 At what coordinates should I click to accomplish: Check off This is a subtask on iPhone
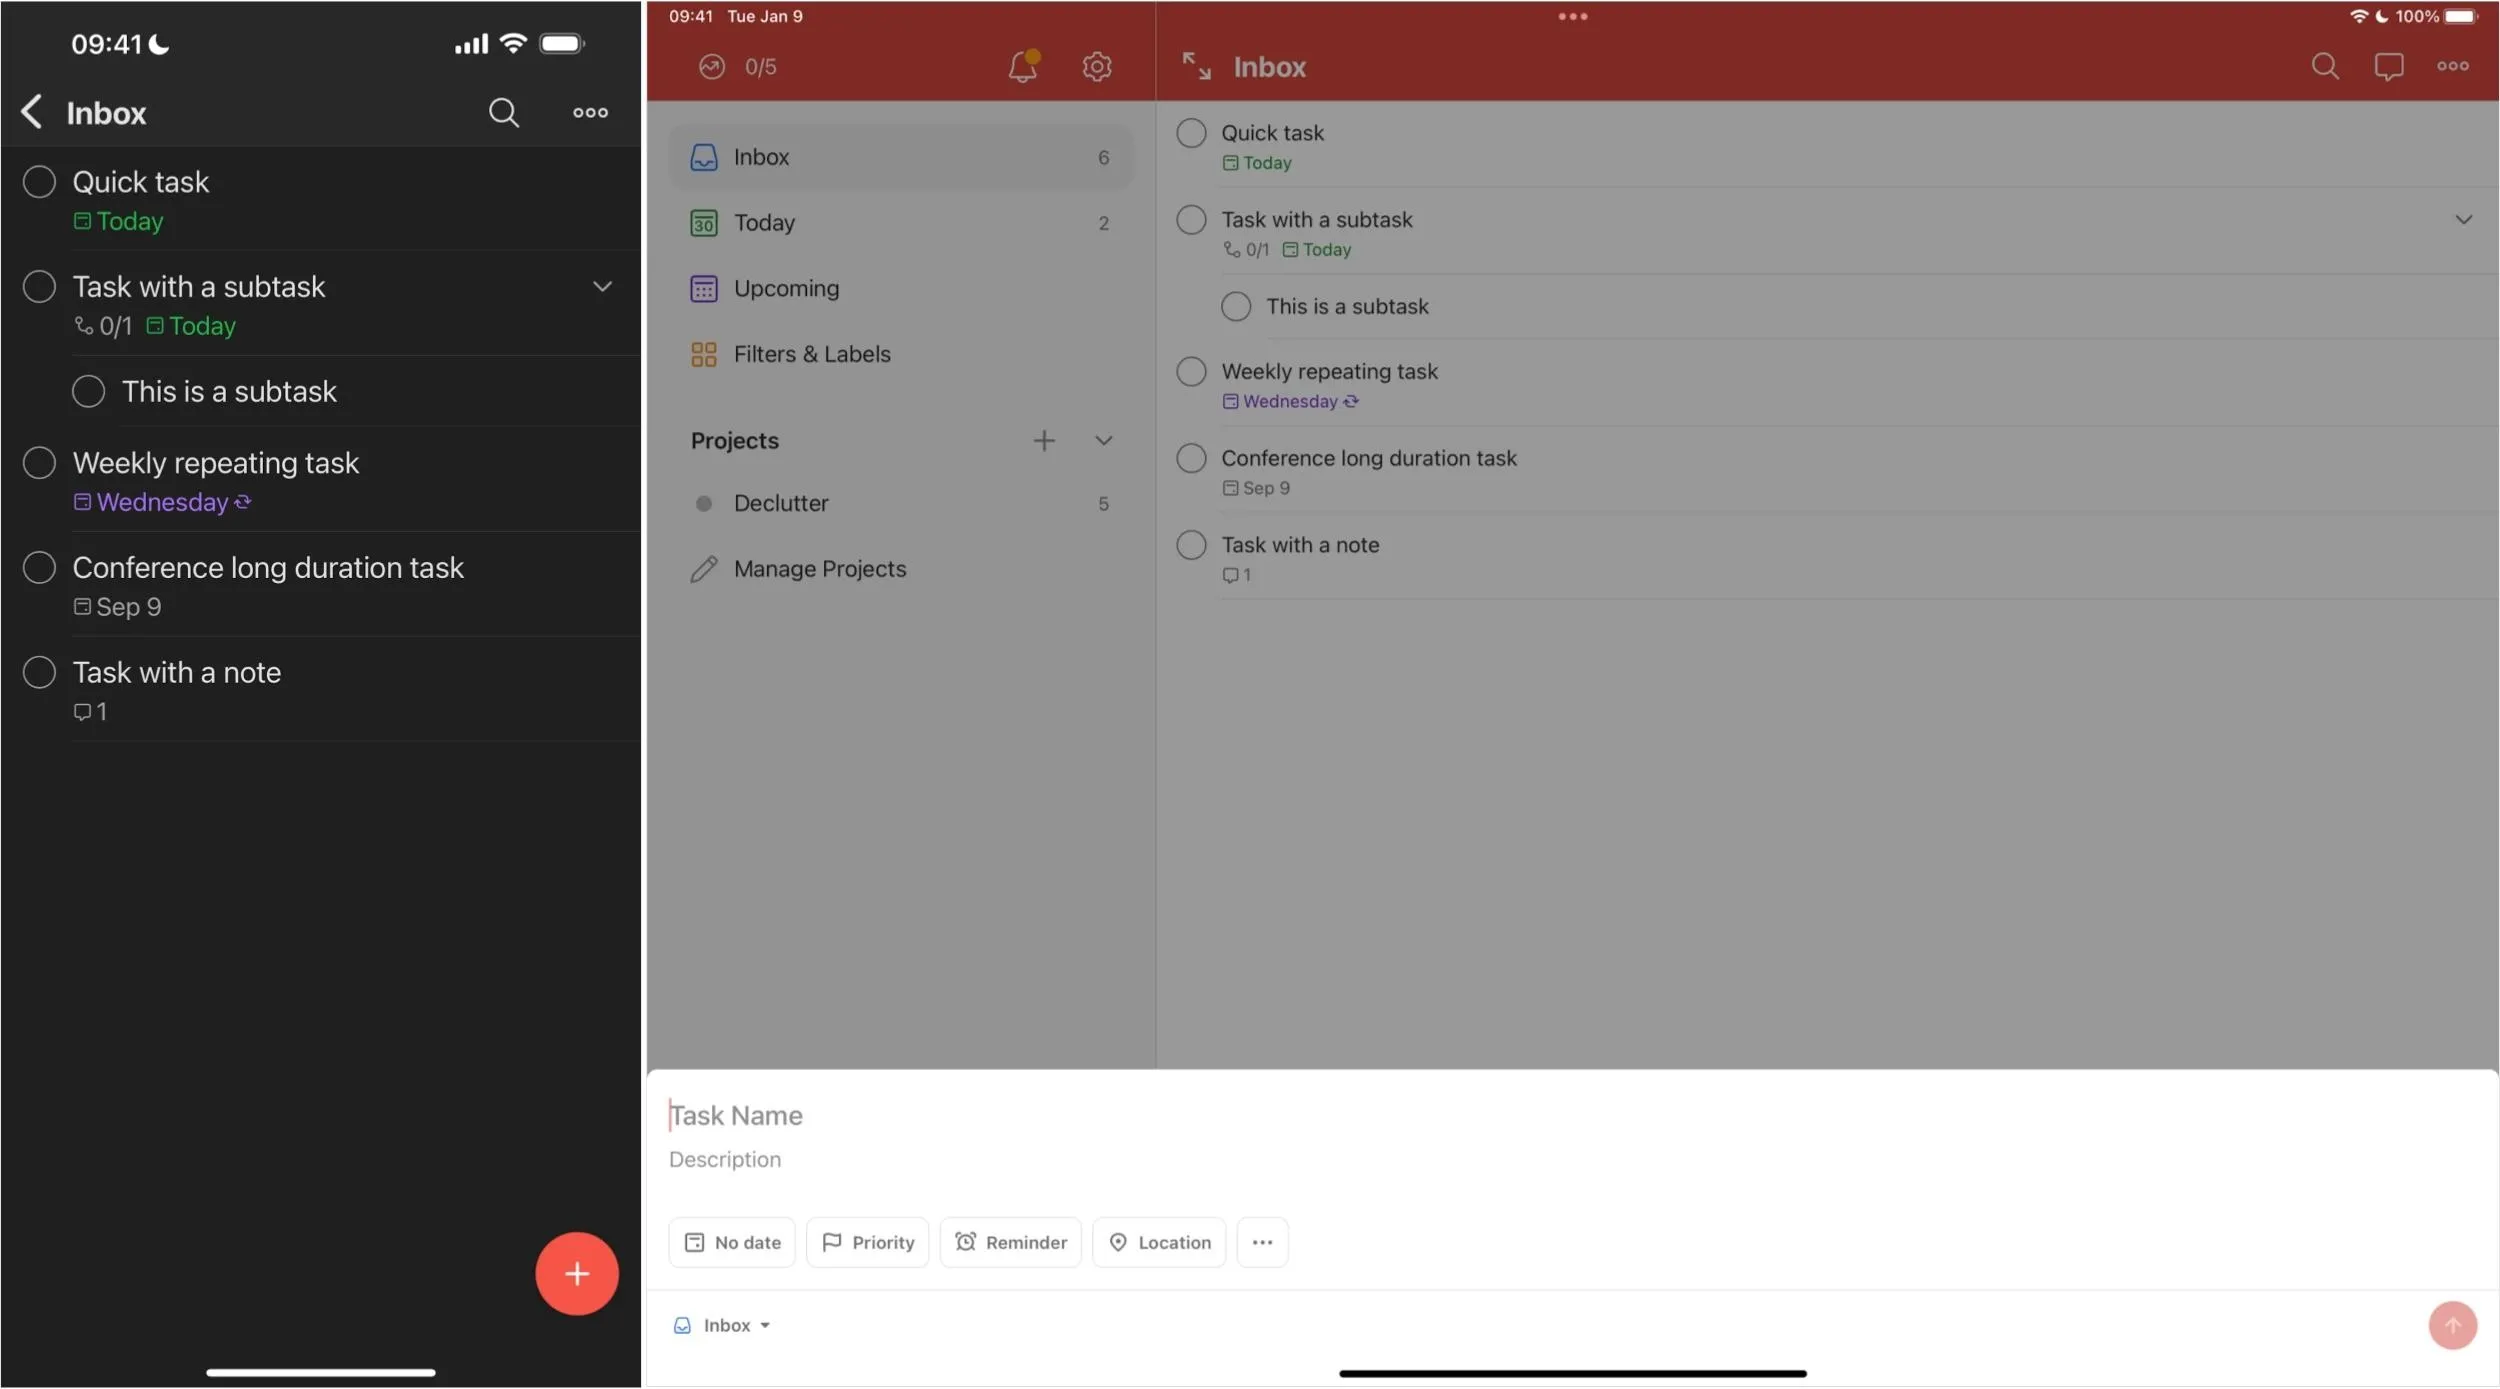click(88, 392)
